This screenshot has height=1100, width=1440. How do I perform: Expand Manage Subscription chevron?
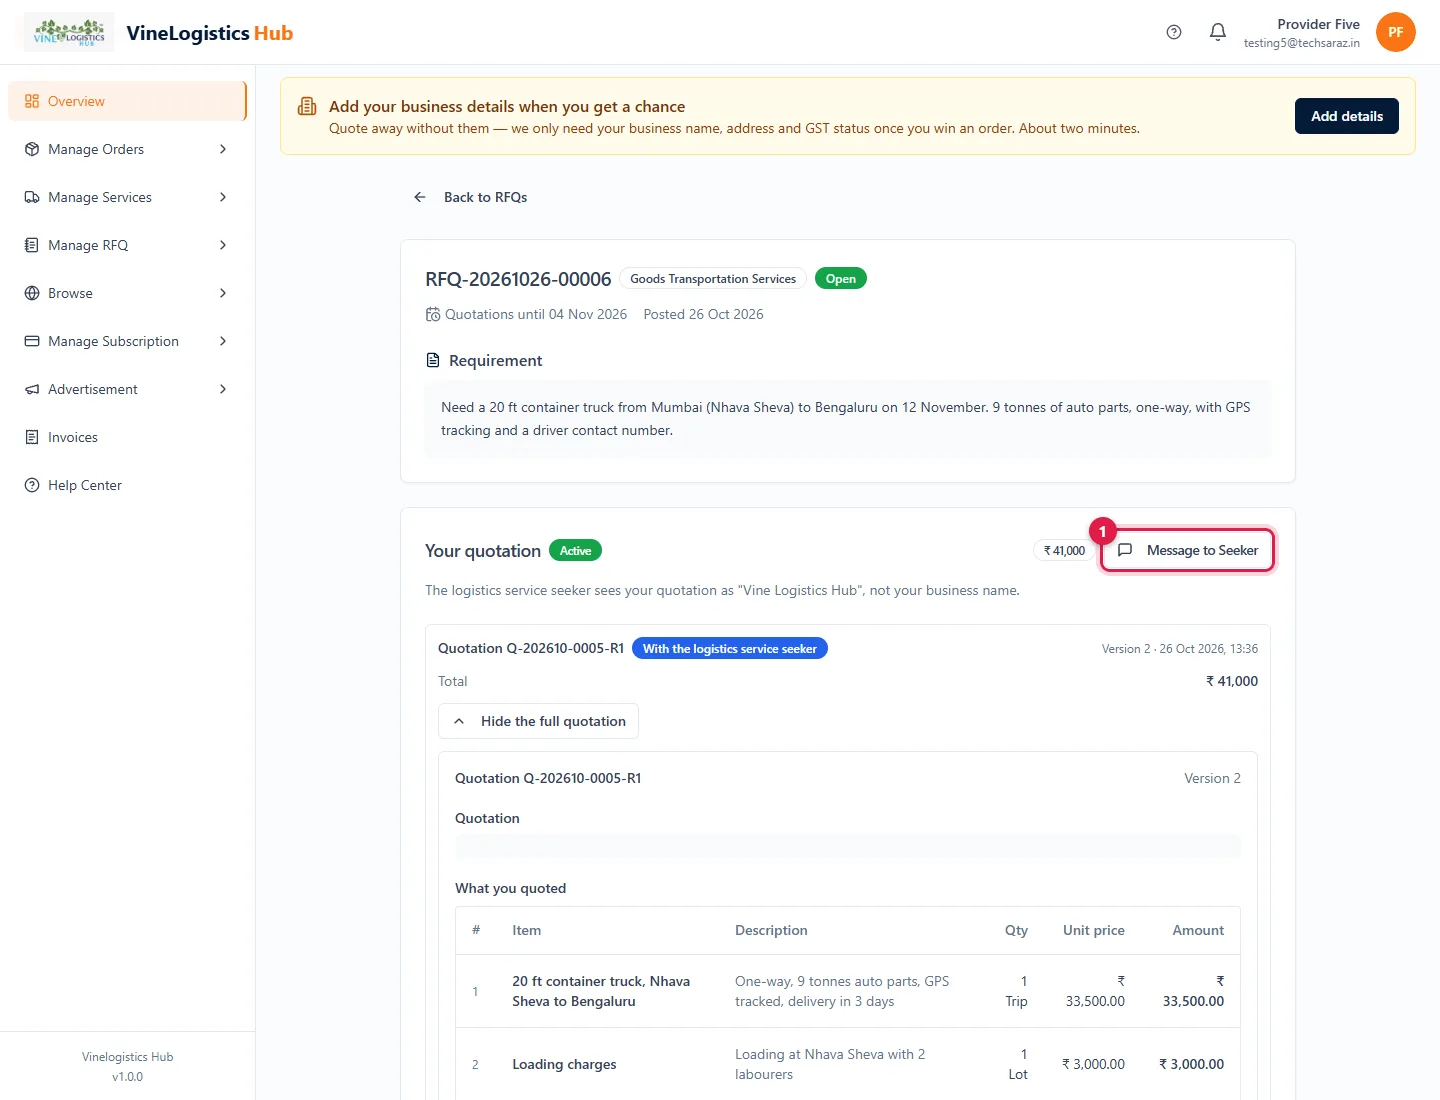[223, 341]
